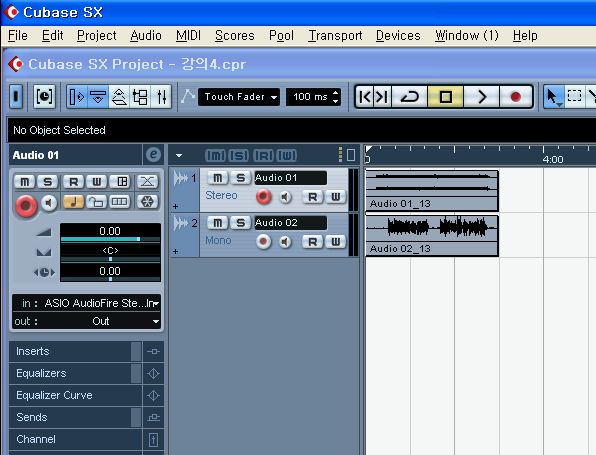Image resolution: width=596 pixels, height=455 pixels.
Task: Click the lane display type icon
Action: click(120, 201)
